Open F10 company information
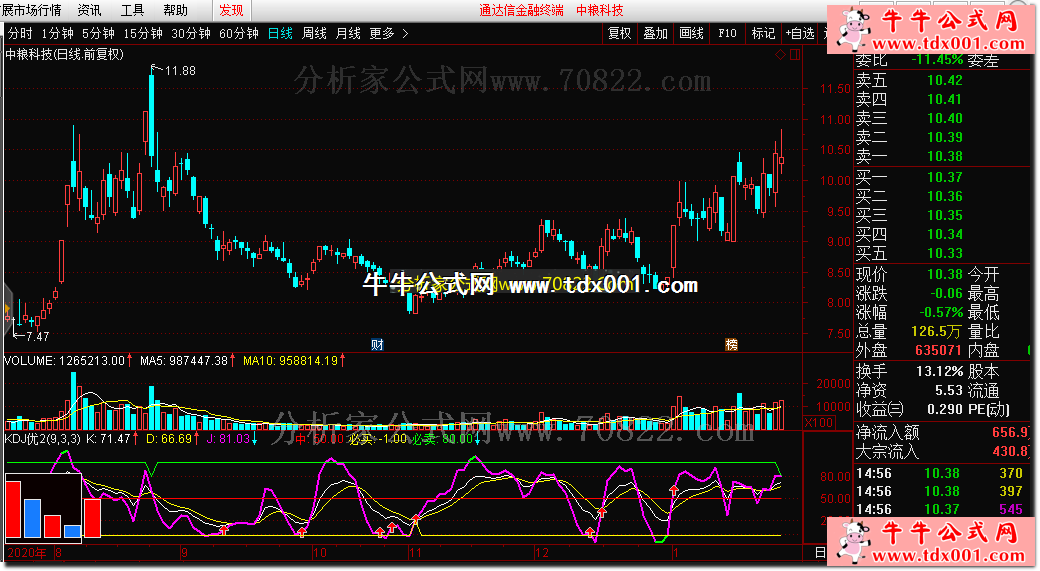Viewport: 1040px width, 571px height. click(x=727, y=33)
